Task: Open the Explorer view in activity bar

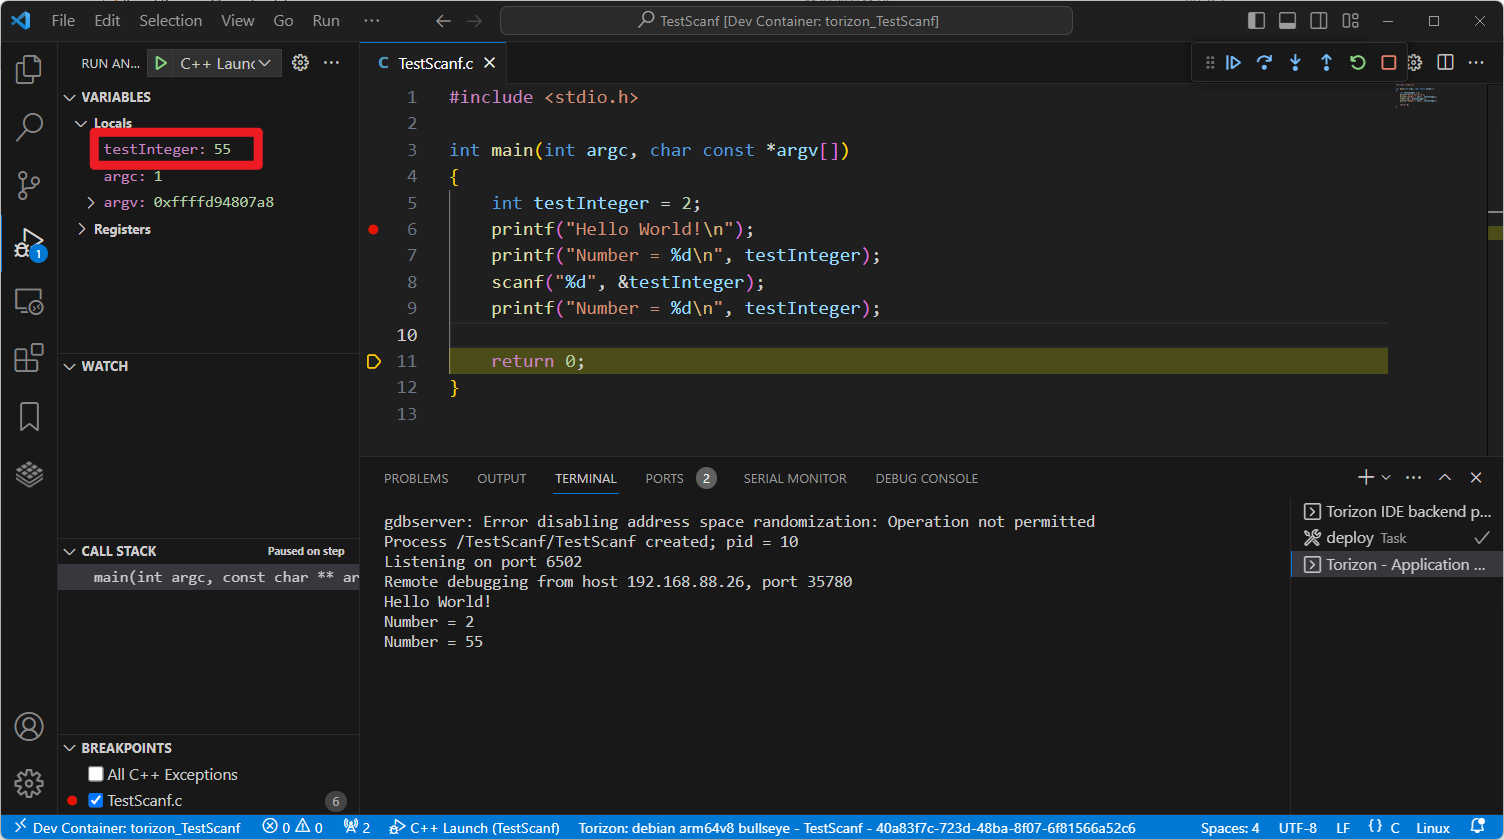Action: (x=29, y=70)
